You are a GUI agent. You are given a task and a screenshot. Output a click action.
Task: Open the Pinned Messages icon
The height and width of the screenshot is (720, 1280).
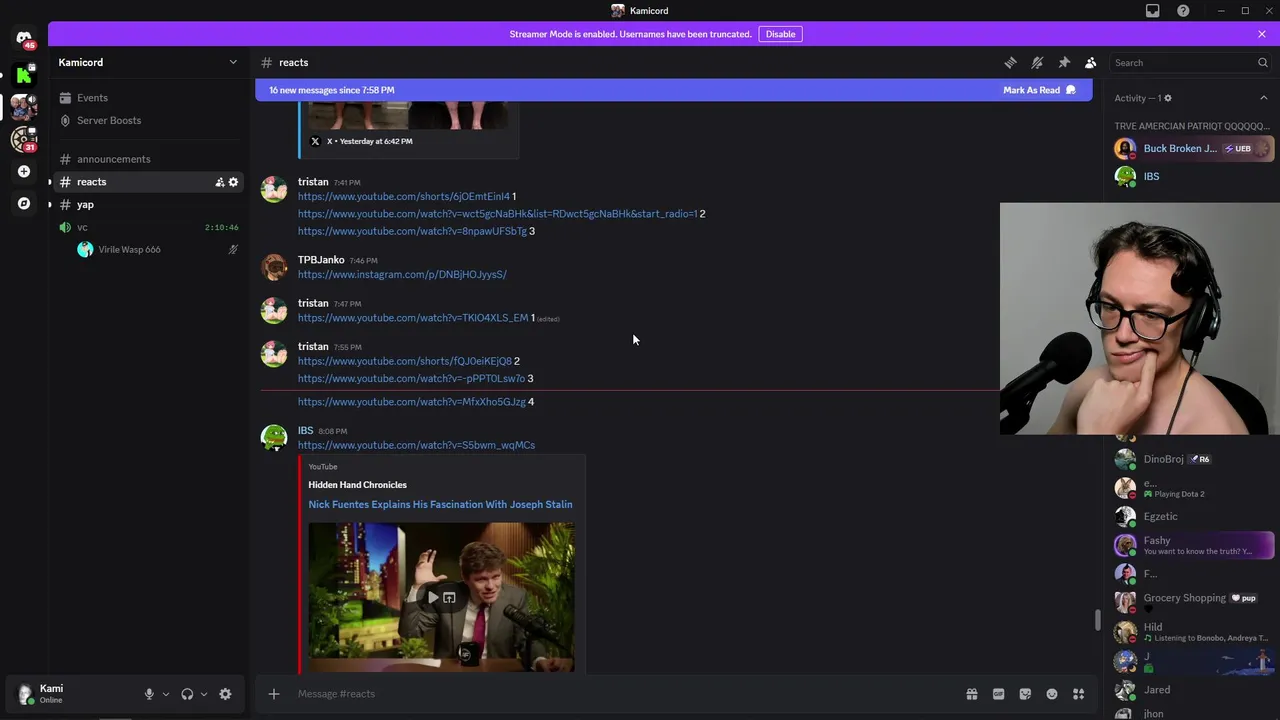click(x=1064, y=62)
